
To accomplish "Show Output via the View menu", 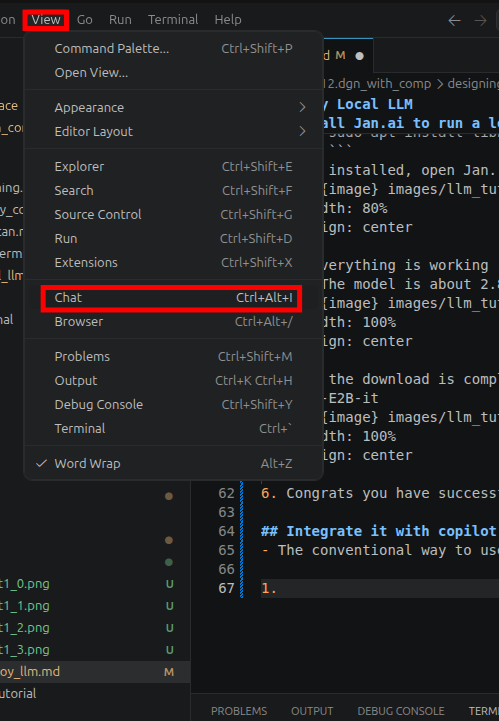I will click(x=173, y=381).
